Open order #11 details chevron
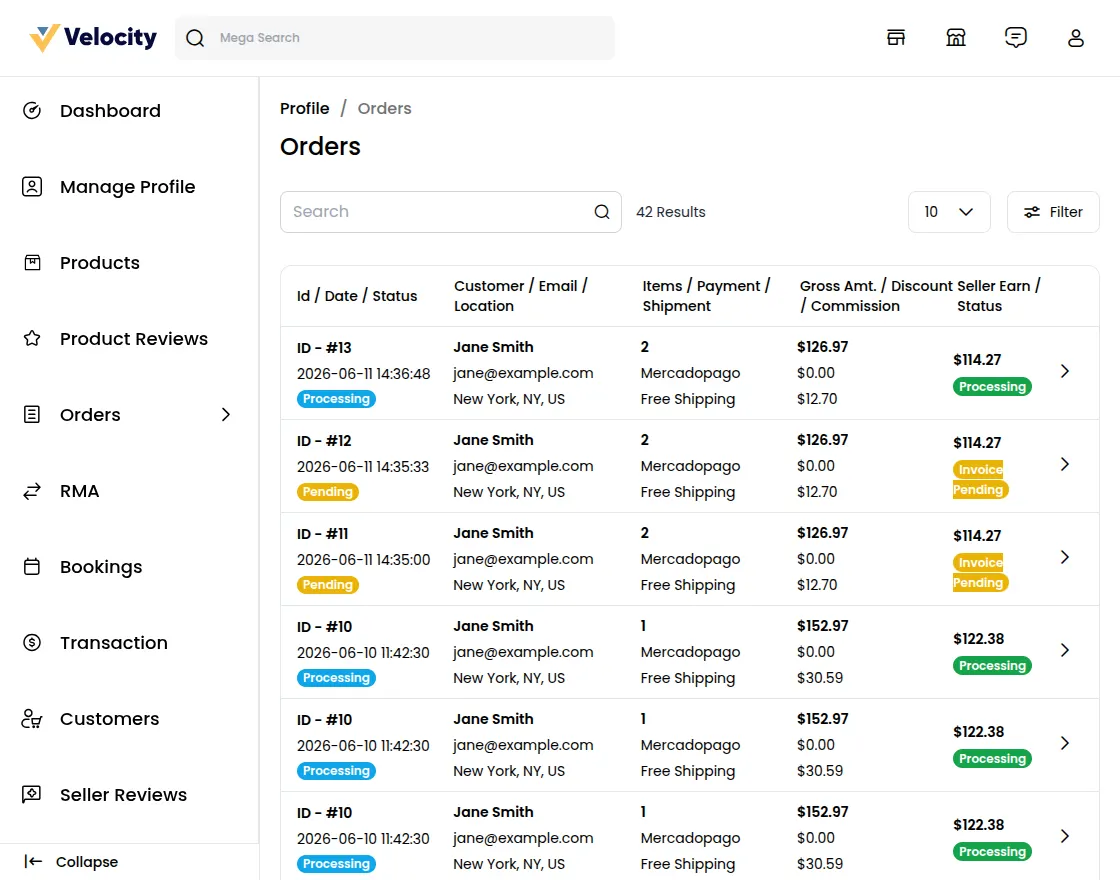Screen dimensions: 1120x880 point(1065,557)
